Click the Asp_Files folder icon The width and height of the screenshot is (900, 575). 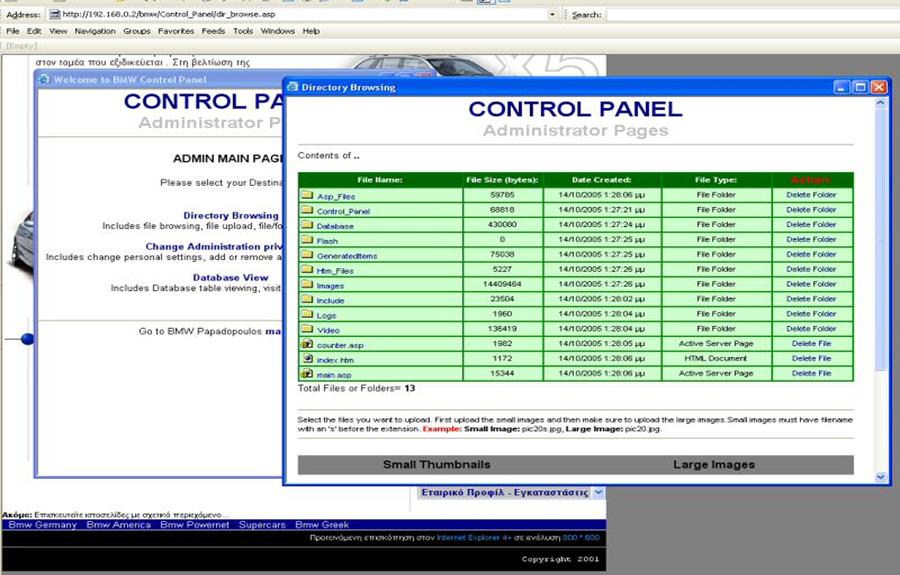tap(307, 195)
